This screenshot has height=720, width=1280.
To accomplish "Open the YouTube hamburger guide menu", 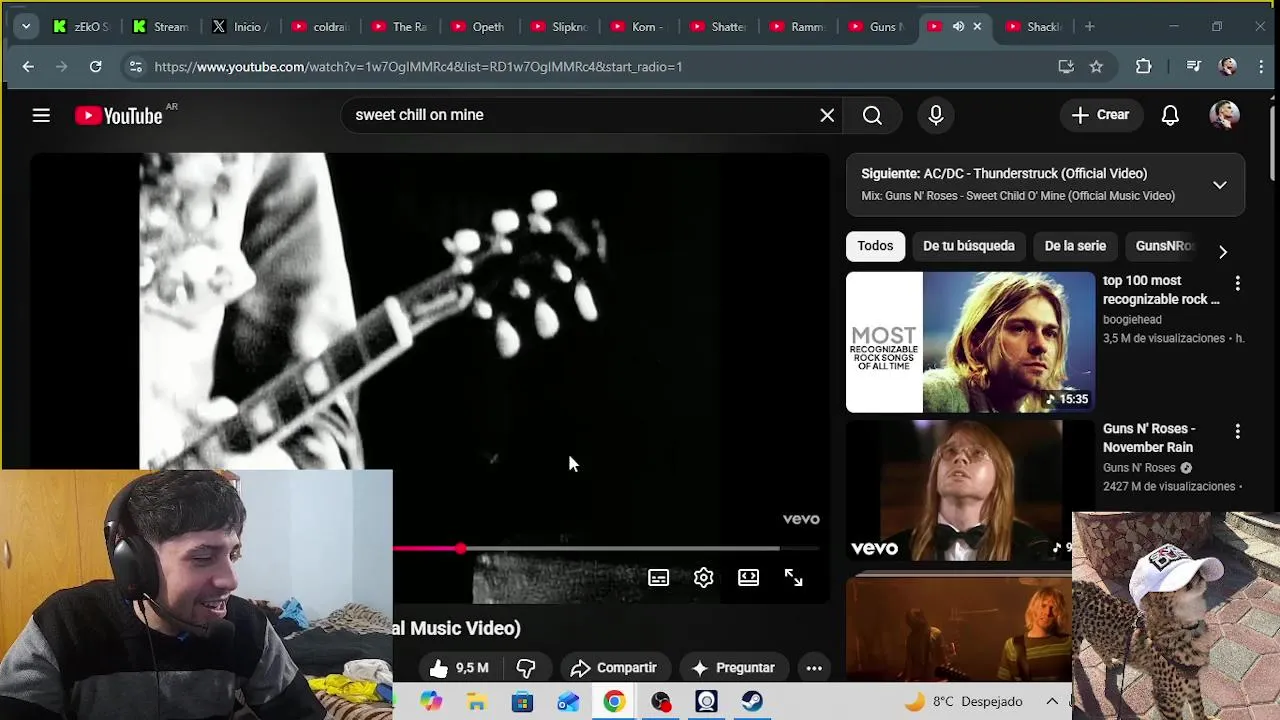I will pos(41,115).
